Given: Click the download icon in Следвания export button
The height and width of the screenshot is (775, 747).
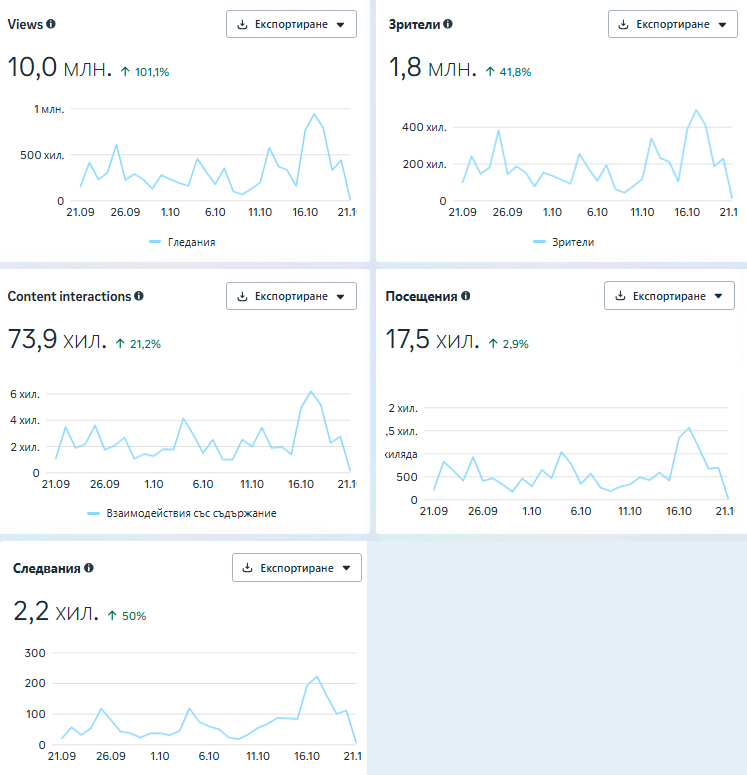Looking at the screenshot, I should [248, 567].
